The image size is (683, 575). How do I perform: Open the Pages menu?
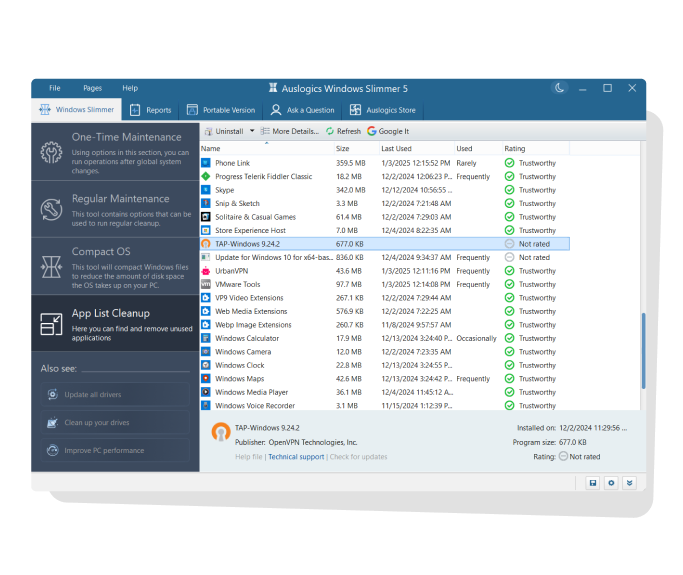[x=92, y=88]
